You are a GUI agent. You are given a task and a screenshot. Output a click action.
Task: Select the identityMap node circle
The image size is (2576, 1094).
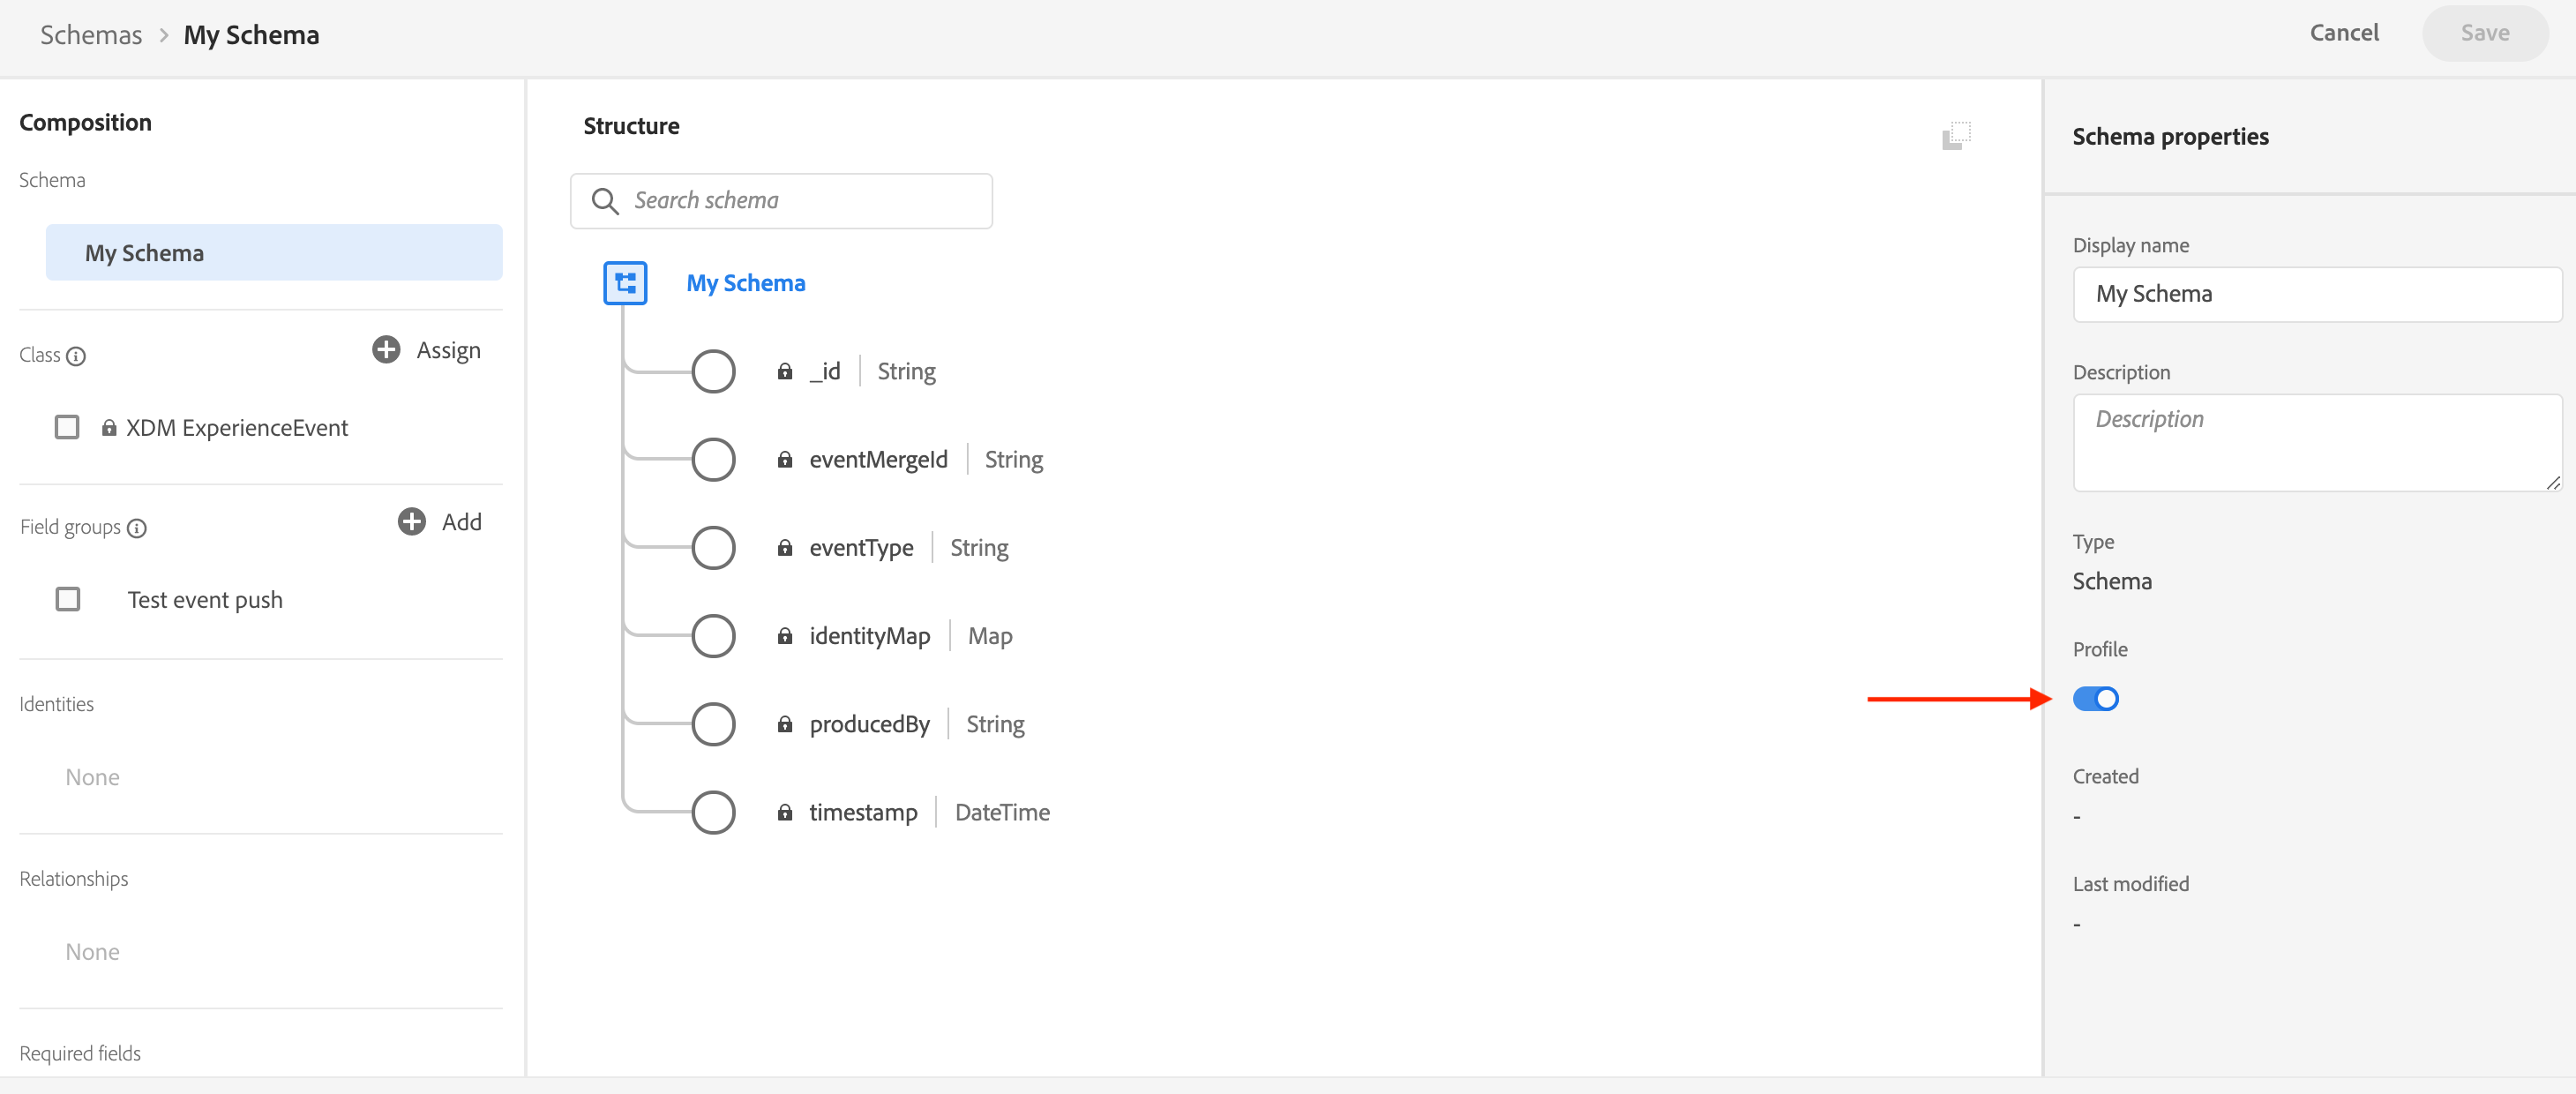713,636
